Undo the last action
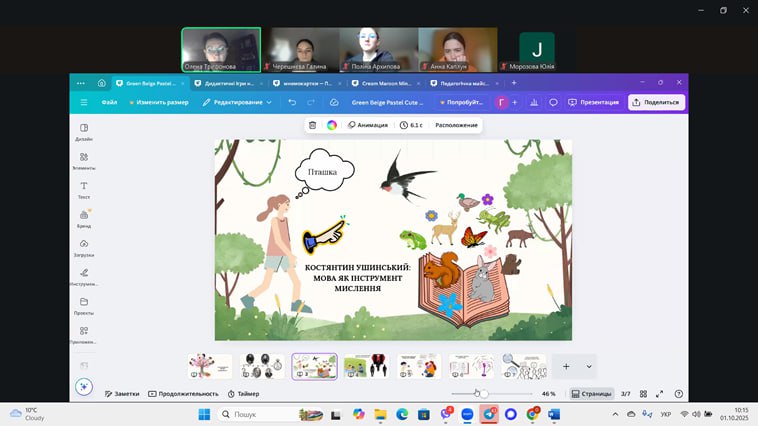 point(292,103)
